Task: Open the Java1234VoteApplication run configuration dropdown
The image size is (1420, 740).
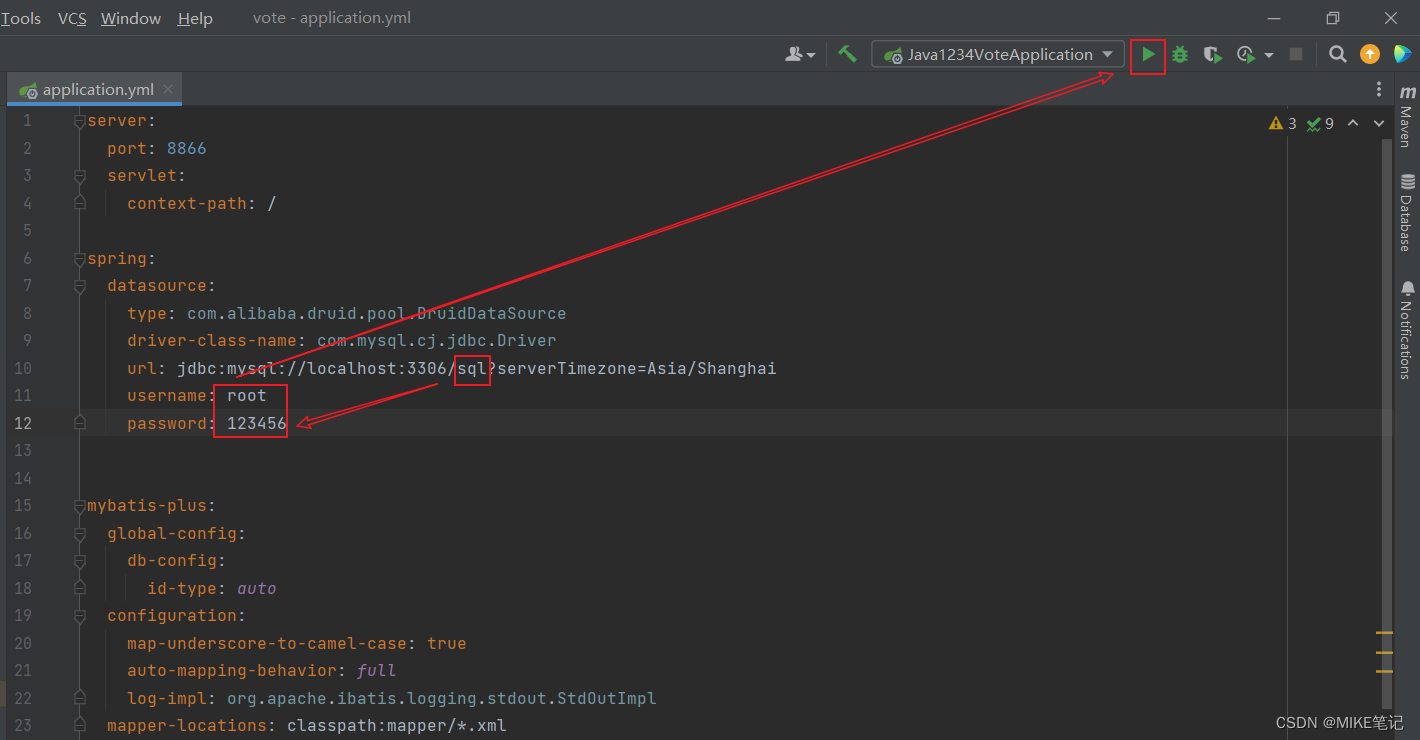Action: pyautogui.click(x=997, y=54)
